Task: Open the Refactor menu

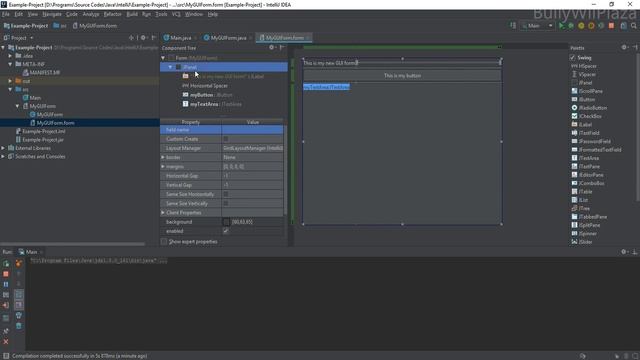Action: (112, 14)
